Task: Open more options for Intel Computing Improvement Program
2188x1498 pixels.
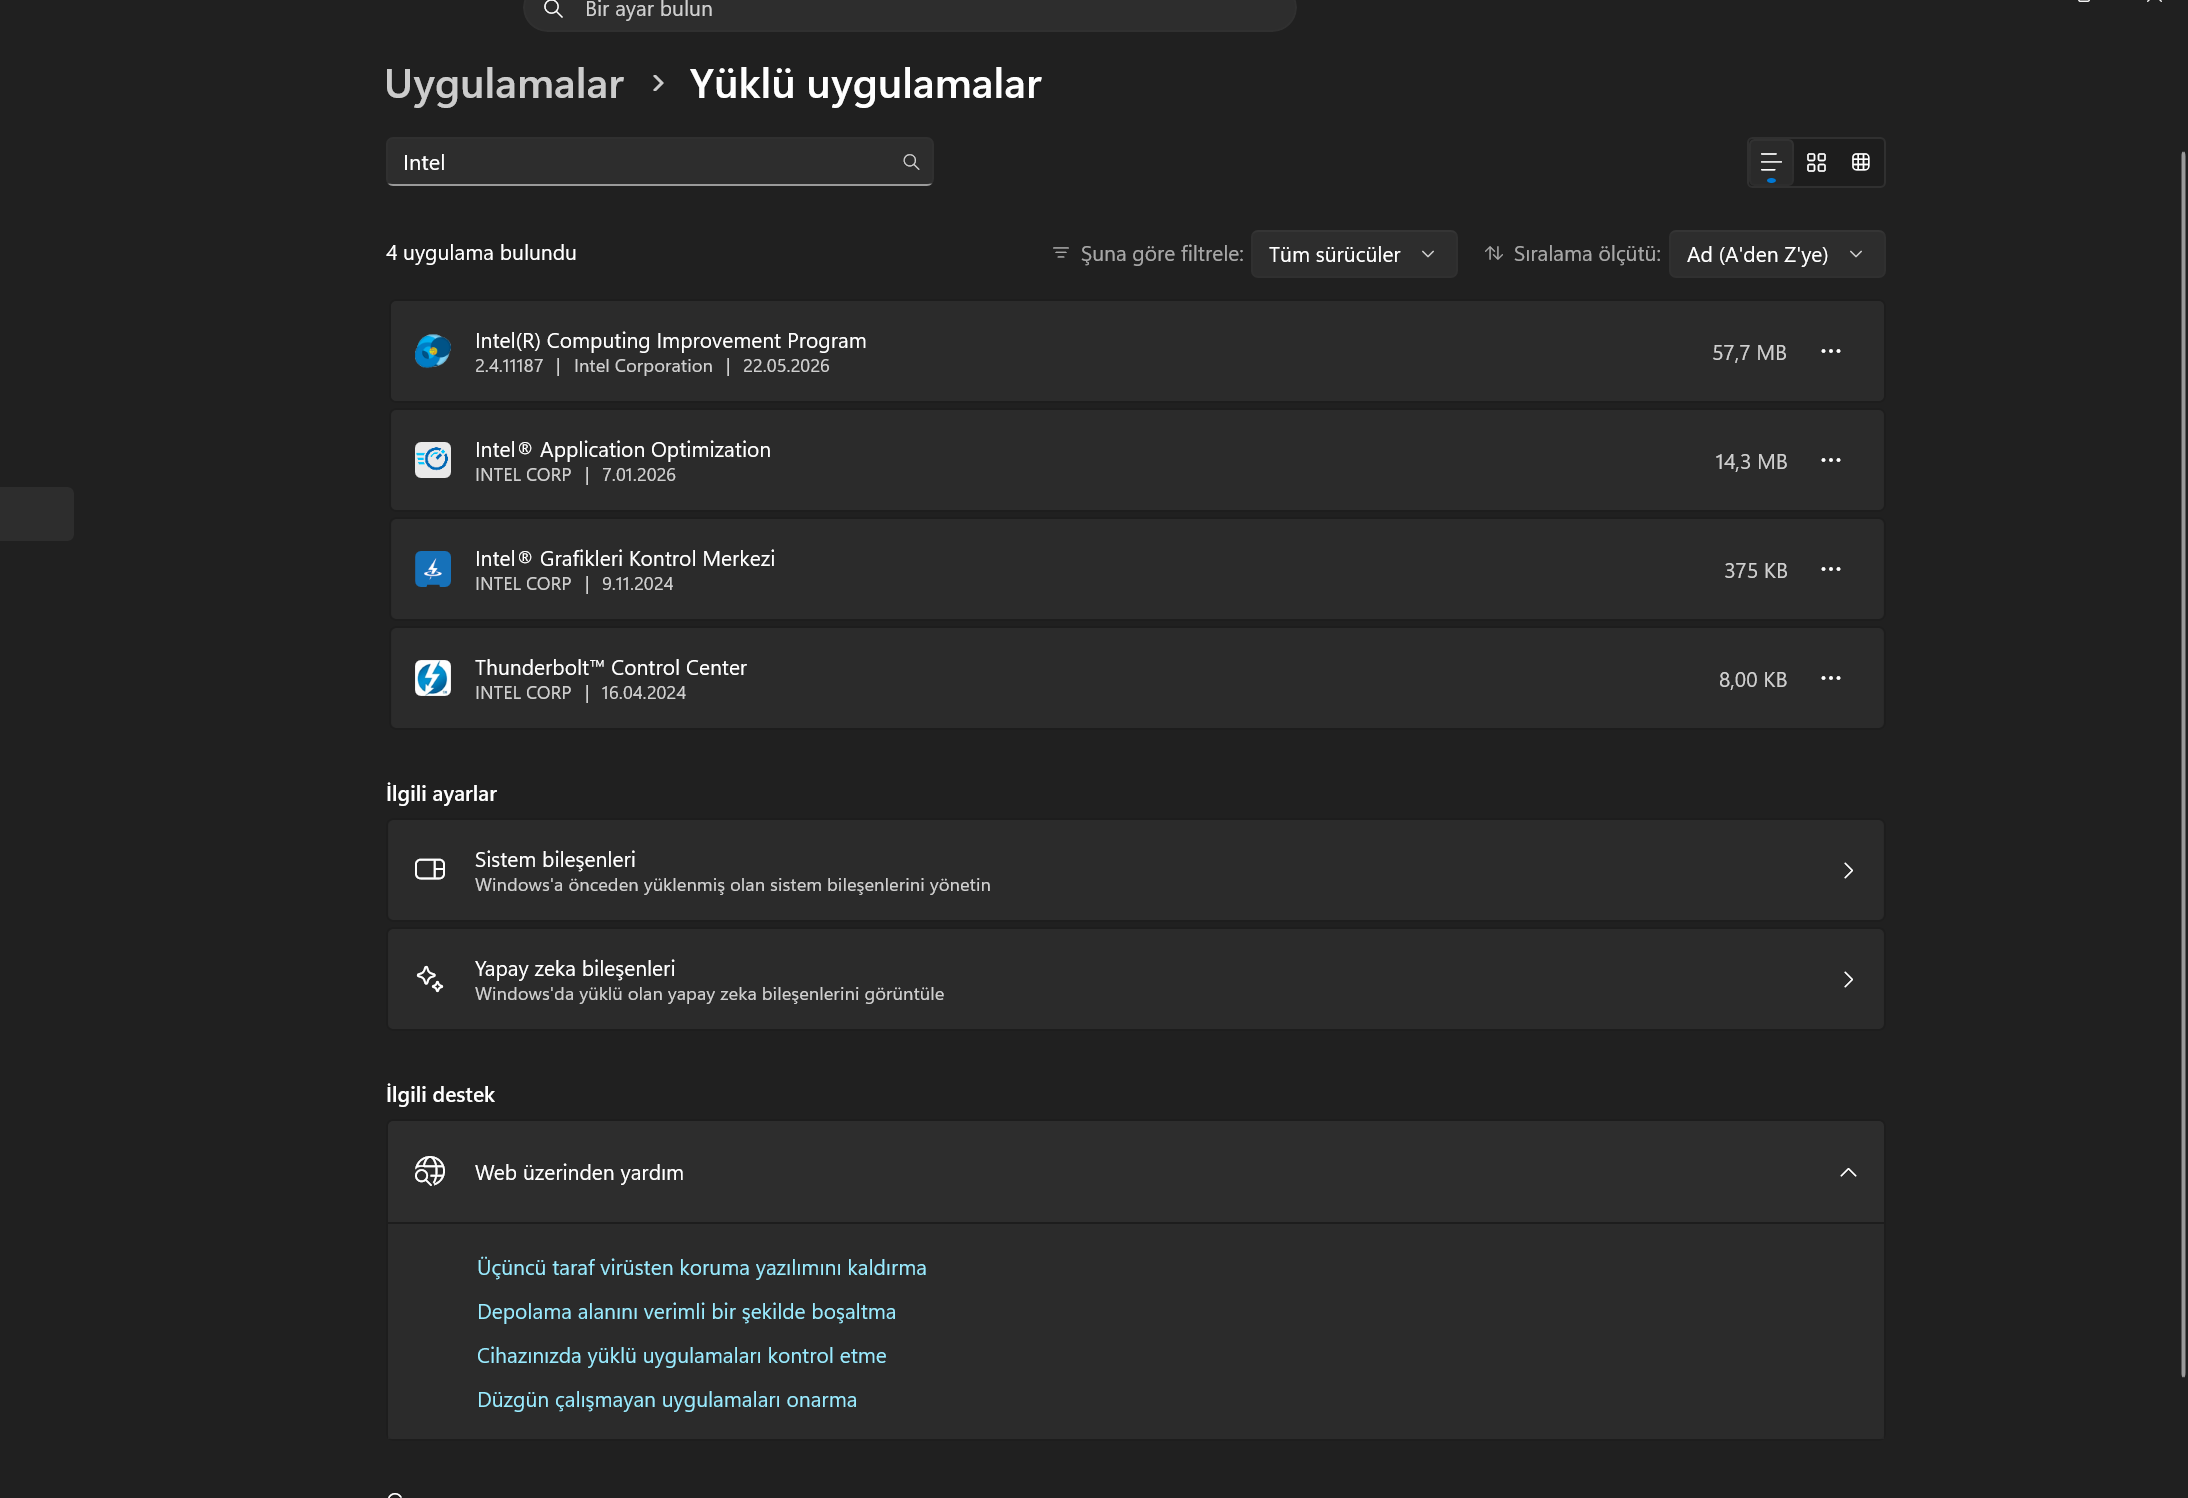Action: [1830, 351]
